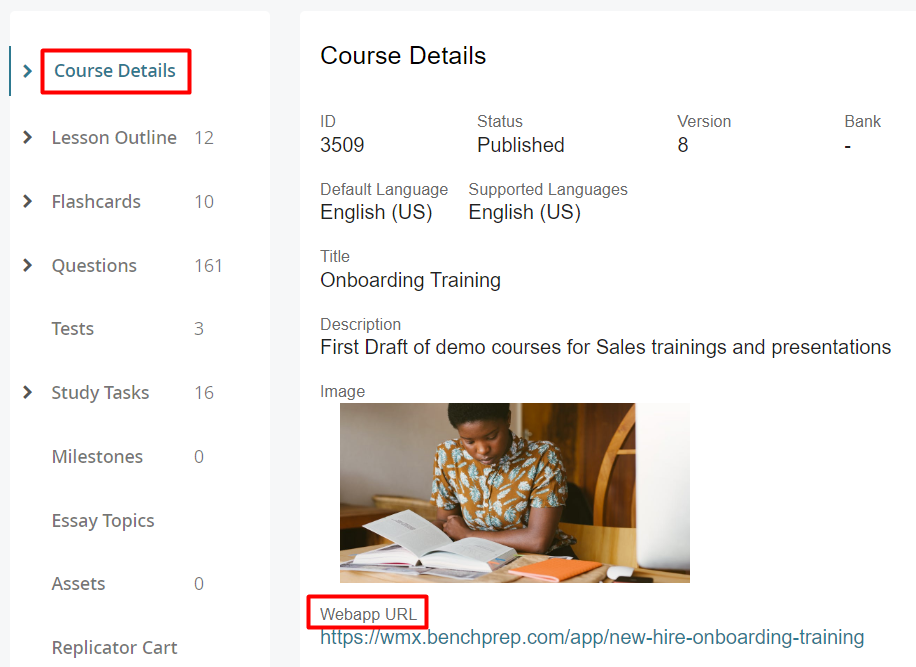The height and width of the screenshot is (667, 916).
Task: Click the chevron icon next to Study Tasks
Action: point(27,392)
